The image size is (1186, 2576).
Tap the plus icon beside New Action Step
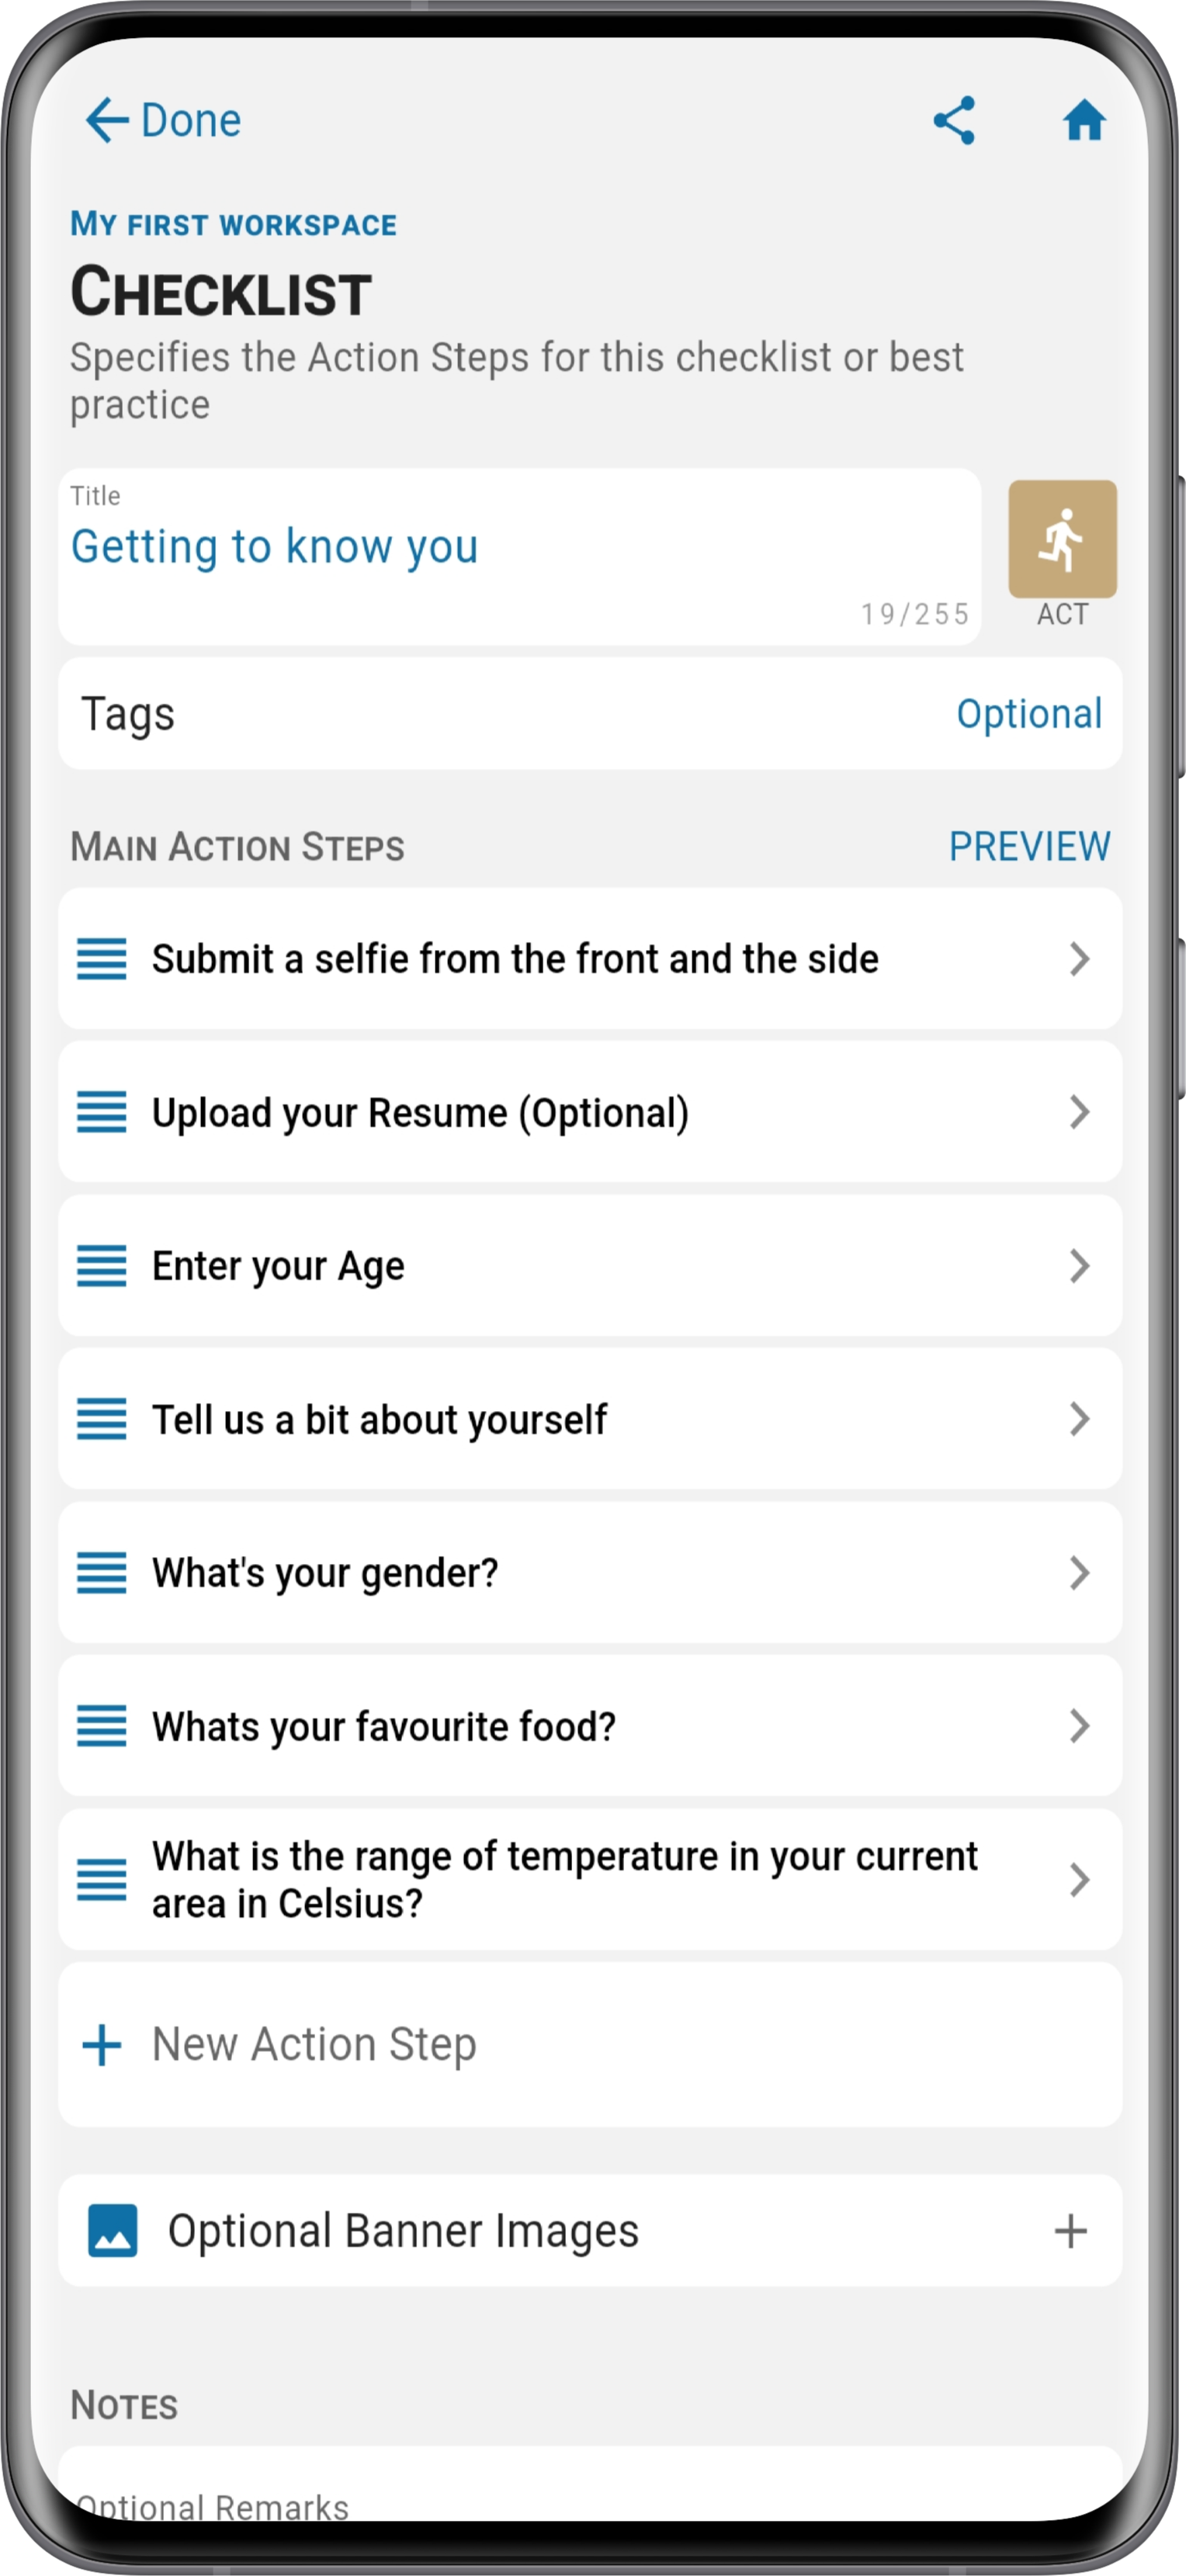click(102, 2045)
